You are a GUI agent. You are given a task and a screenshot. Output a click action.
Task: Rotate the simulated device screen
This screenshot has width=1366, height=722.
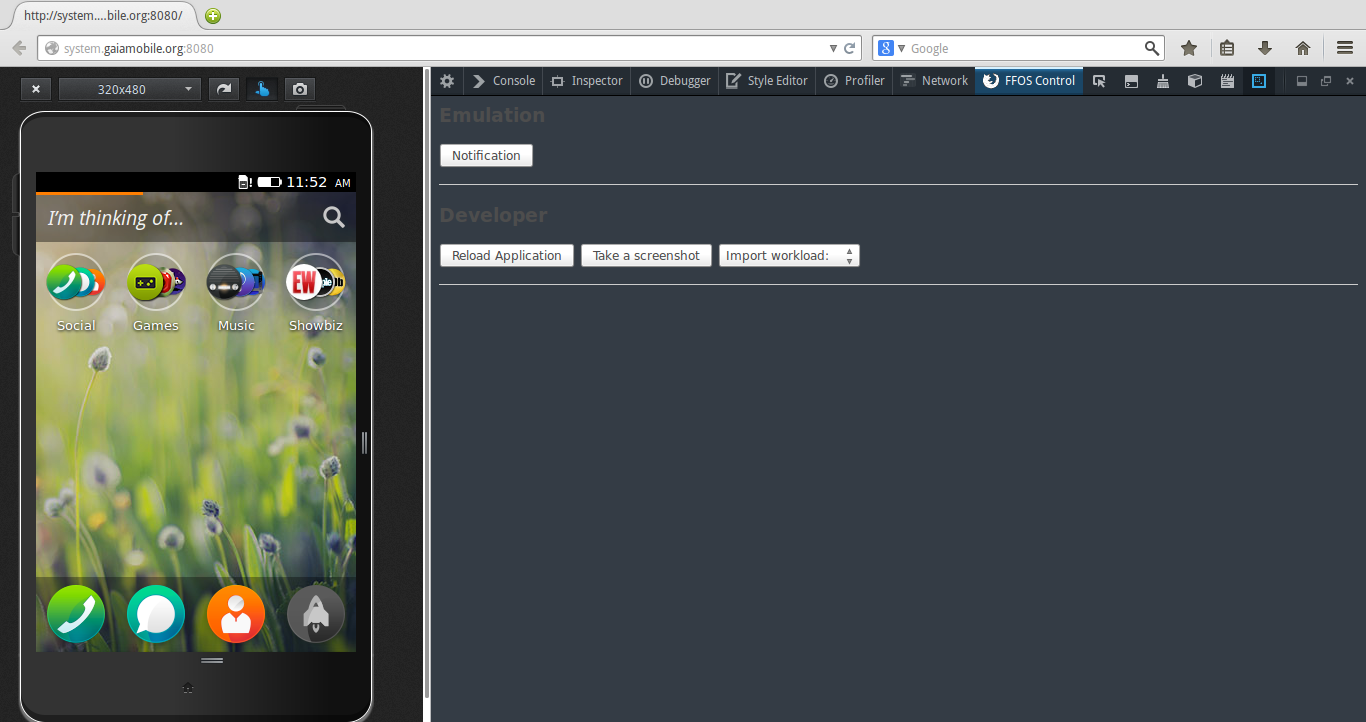(x=223, y=88)
